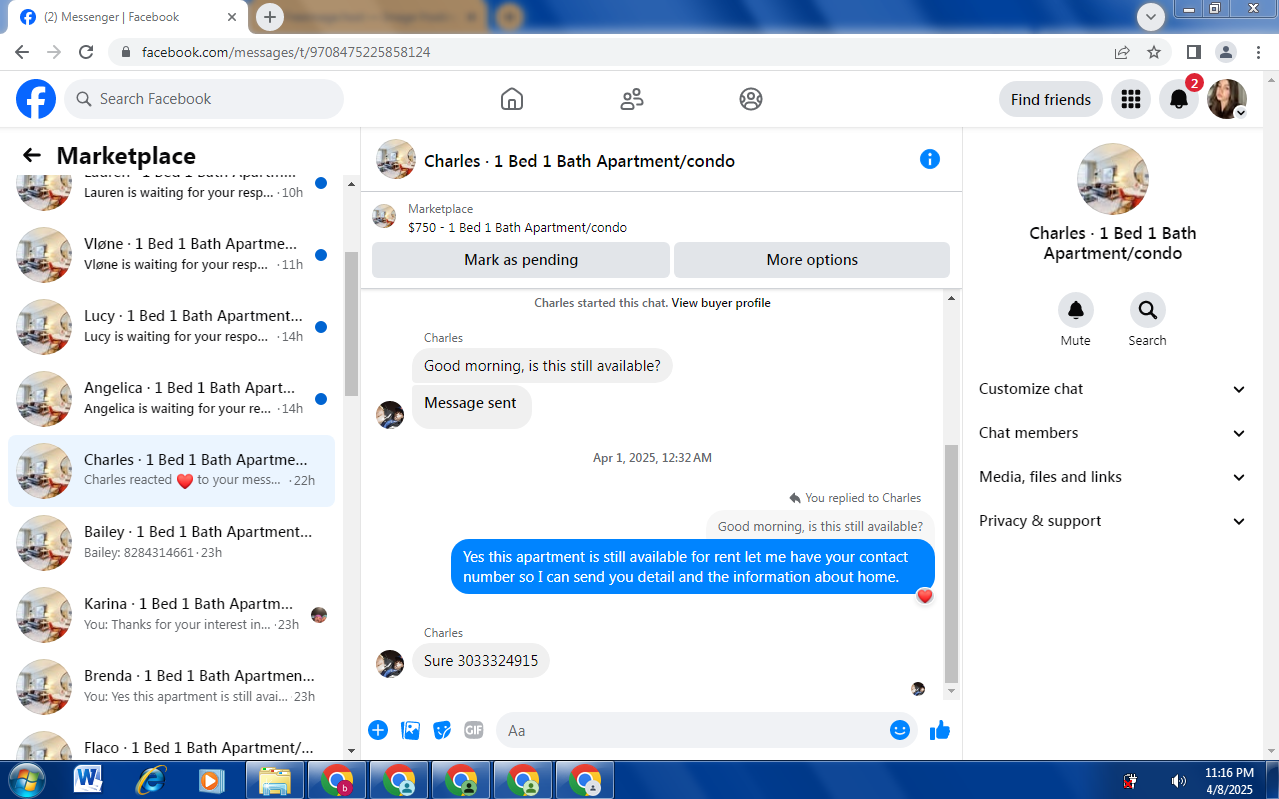Open the browser side panel icon

click(1194, 52)
